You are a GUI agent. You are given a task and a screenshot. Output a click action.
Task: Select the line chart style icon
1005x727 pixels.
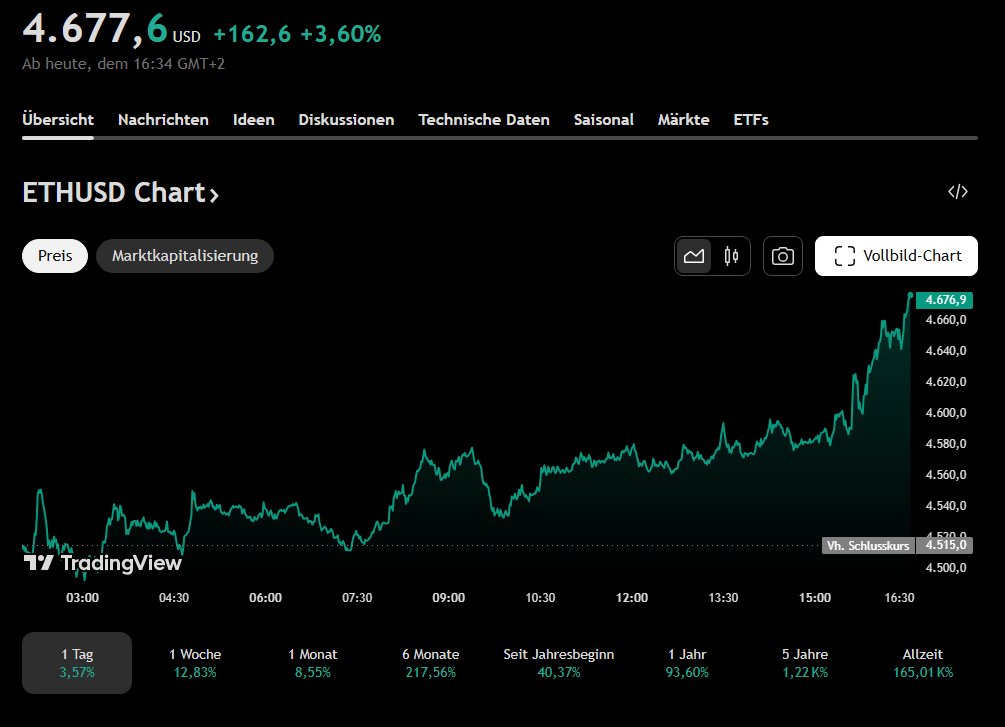(x=695, y=255)
